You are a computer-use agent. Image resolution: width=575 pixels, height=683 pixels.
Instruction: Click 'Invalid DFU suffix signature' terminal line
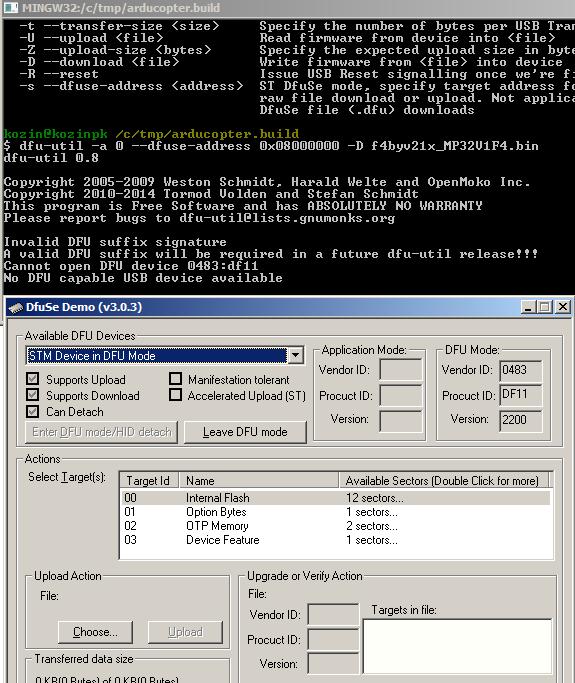[x=115, y=242]
